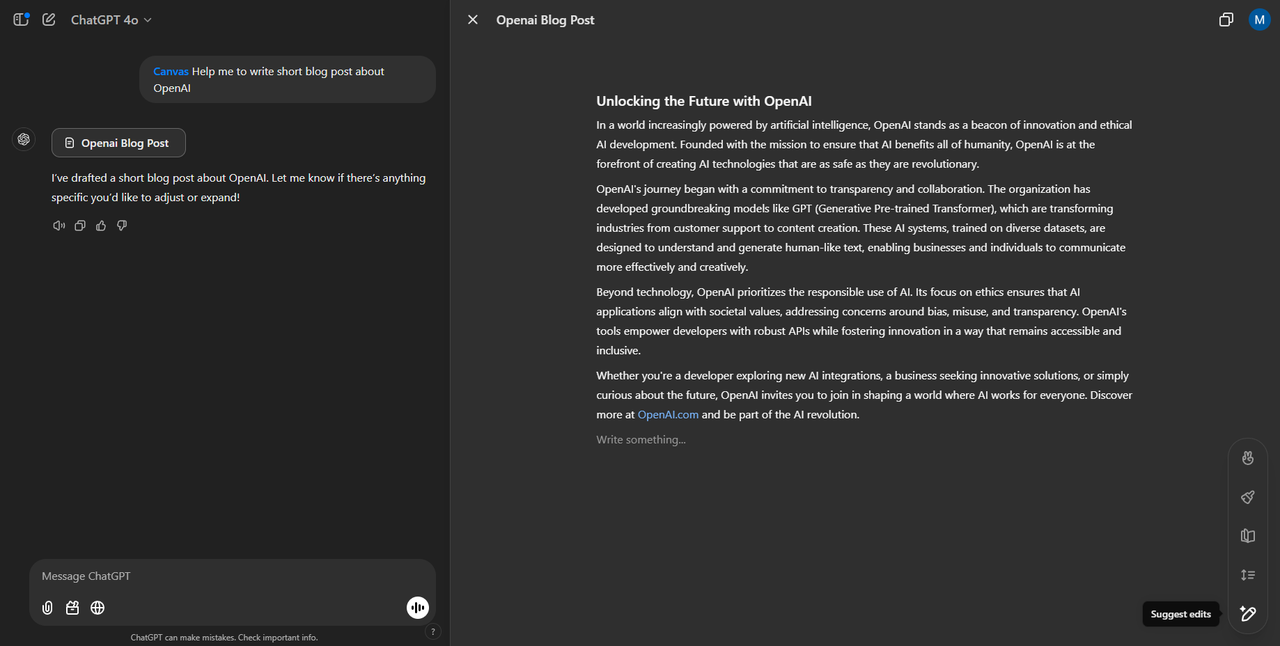
Task: Open the help question mark button
Action: 432,631
